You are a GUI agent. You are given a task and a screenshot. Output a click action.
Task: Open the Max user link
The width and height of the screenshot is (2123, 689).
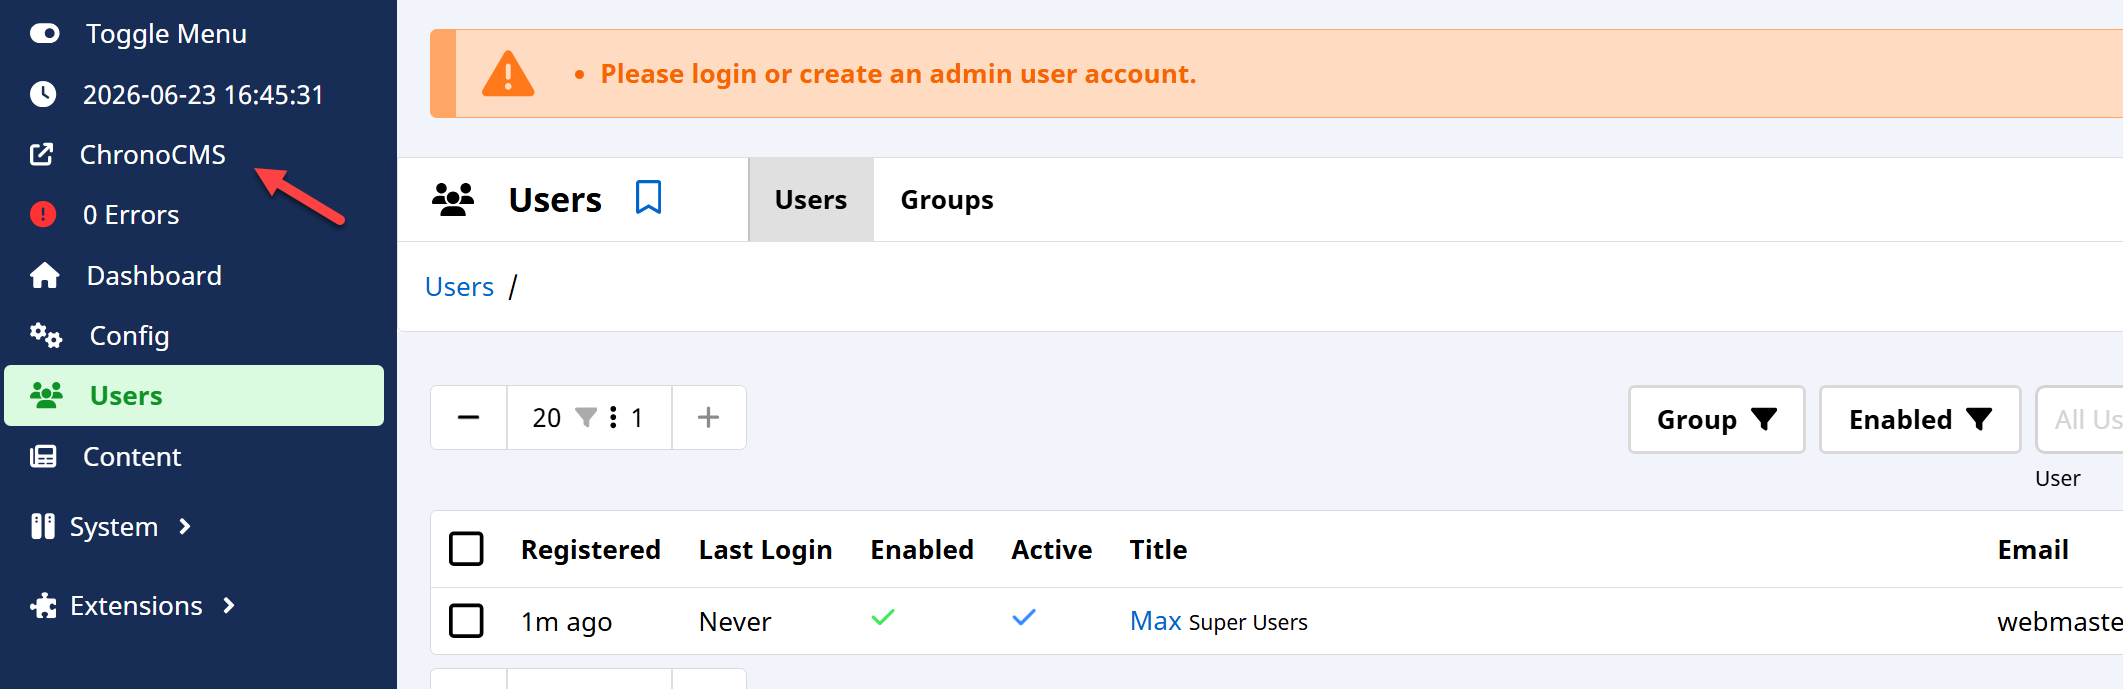click(1155, 620)
